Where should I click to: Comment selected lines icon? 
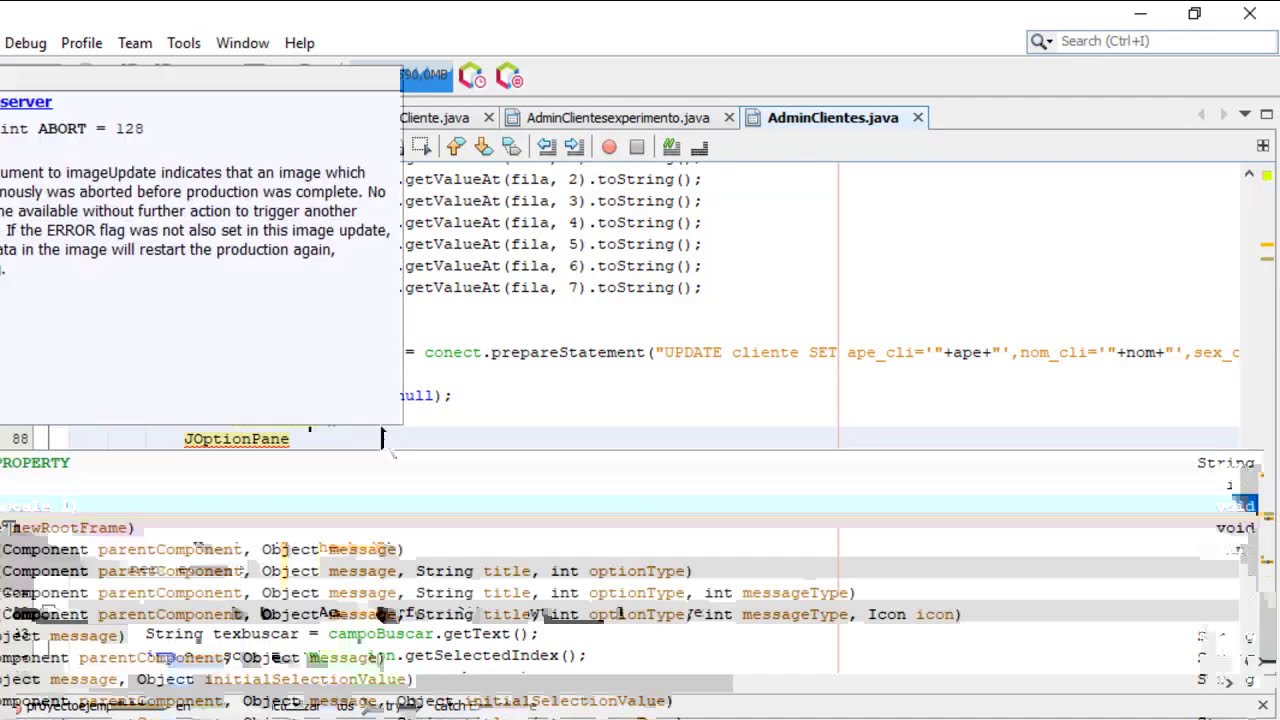tap(671, 147)
